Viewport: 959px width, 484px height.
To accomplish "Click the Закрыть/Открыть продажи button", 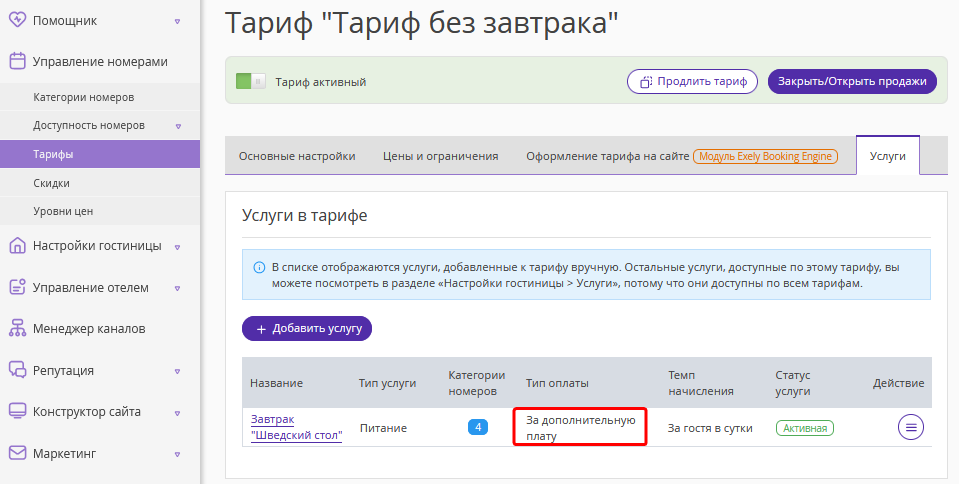I will pos(852,81).
